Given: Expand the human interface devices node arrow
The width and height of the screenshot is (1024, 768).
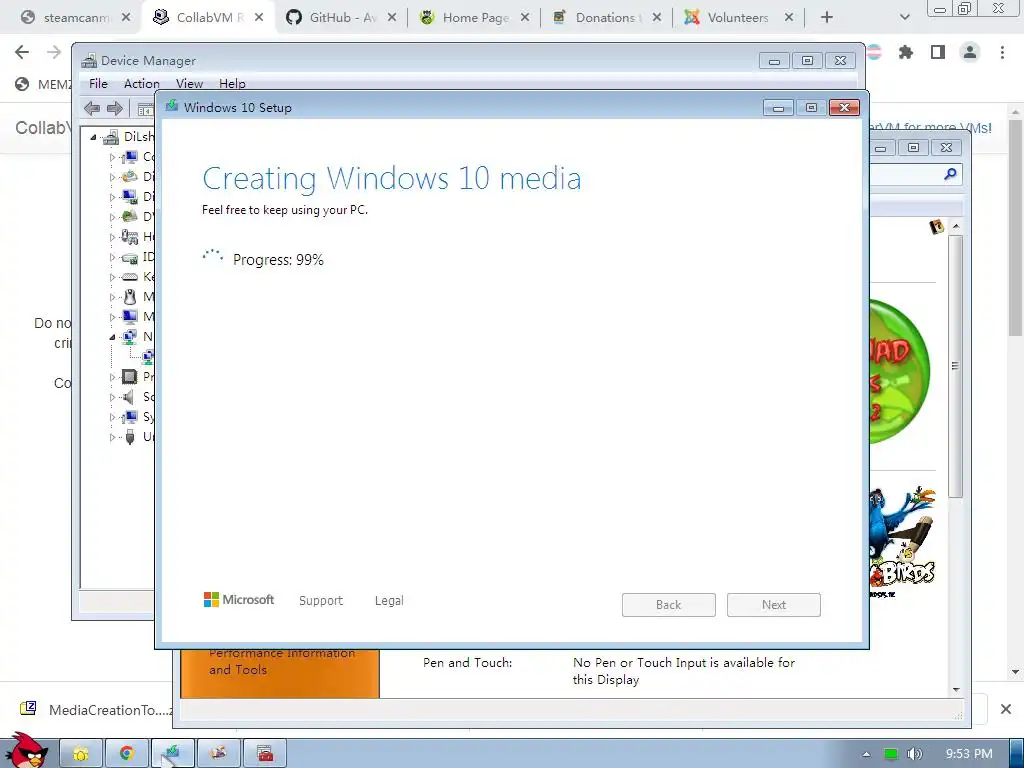Looking at the screenshot, I should point(112,237).
